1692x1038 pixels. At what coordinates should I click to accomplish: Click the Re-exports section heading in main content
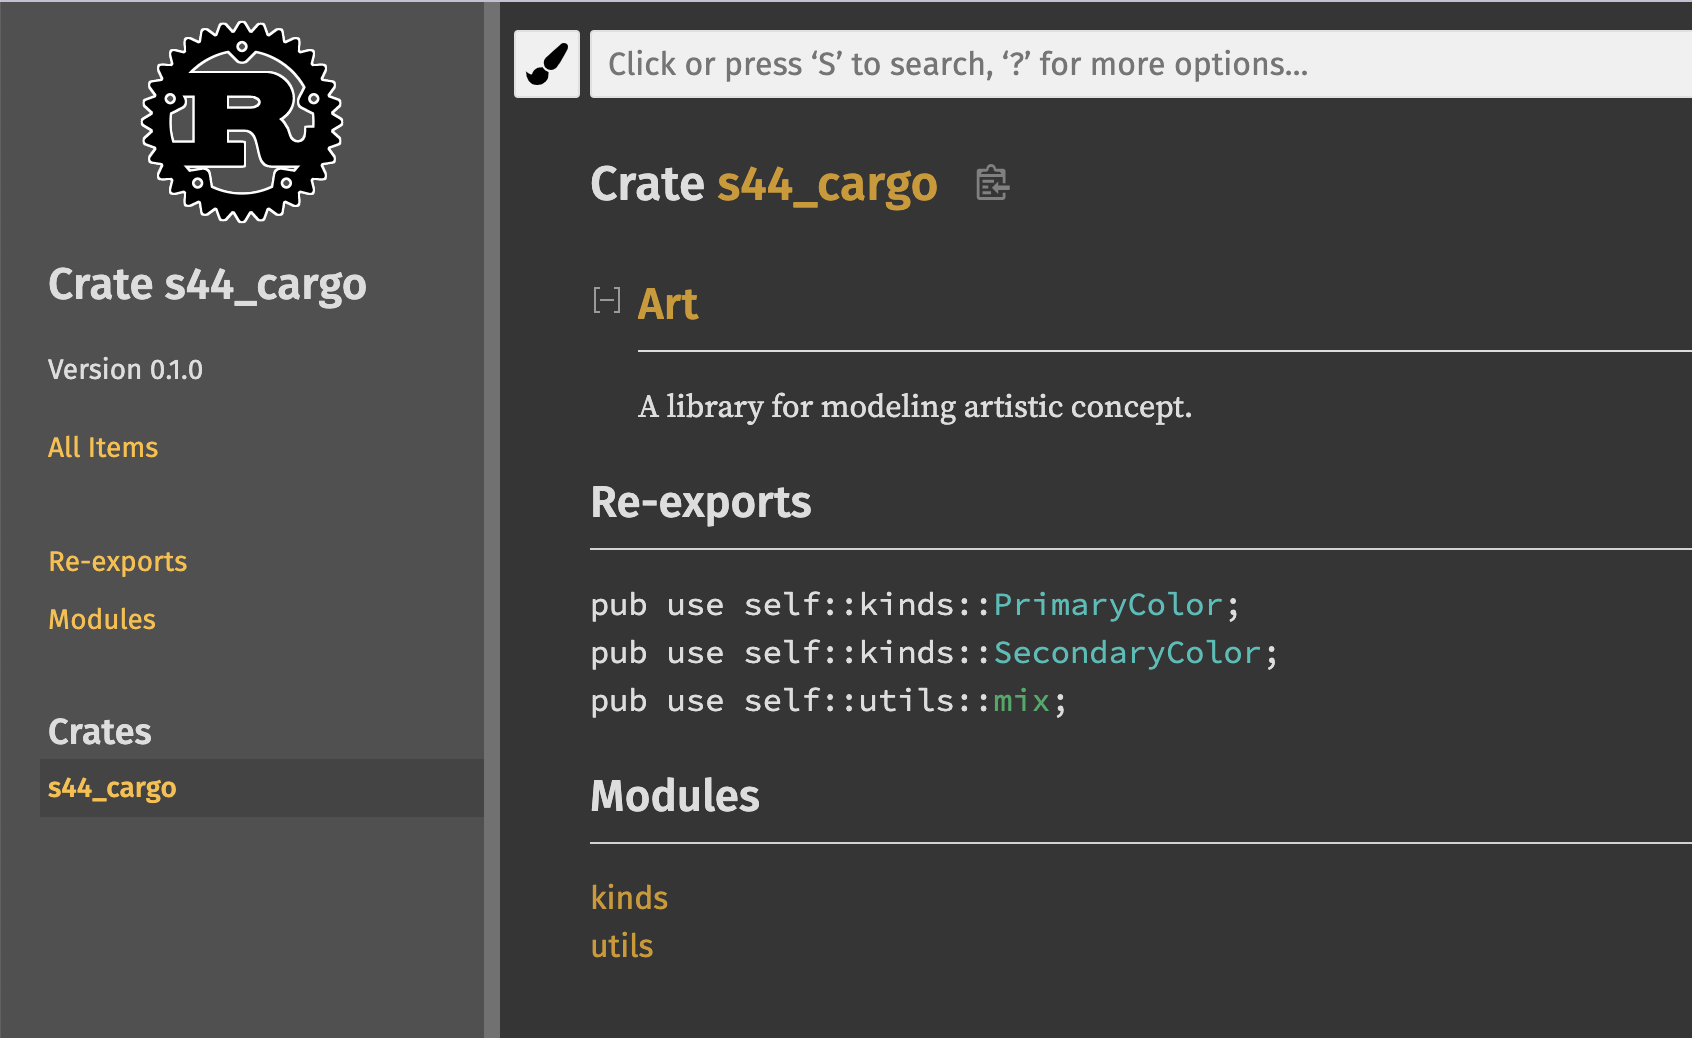(700, 502)
